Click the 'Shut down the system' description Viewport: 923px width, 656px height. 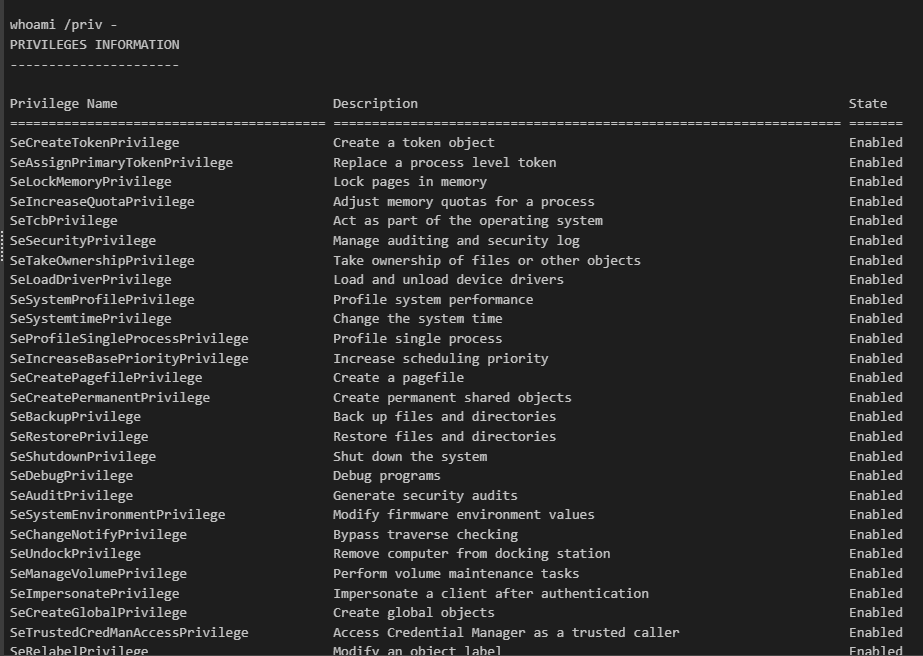pyautogui.click(x=410, y=457)
